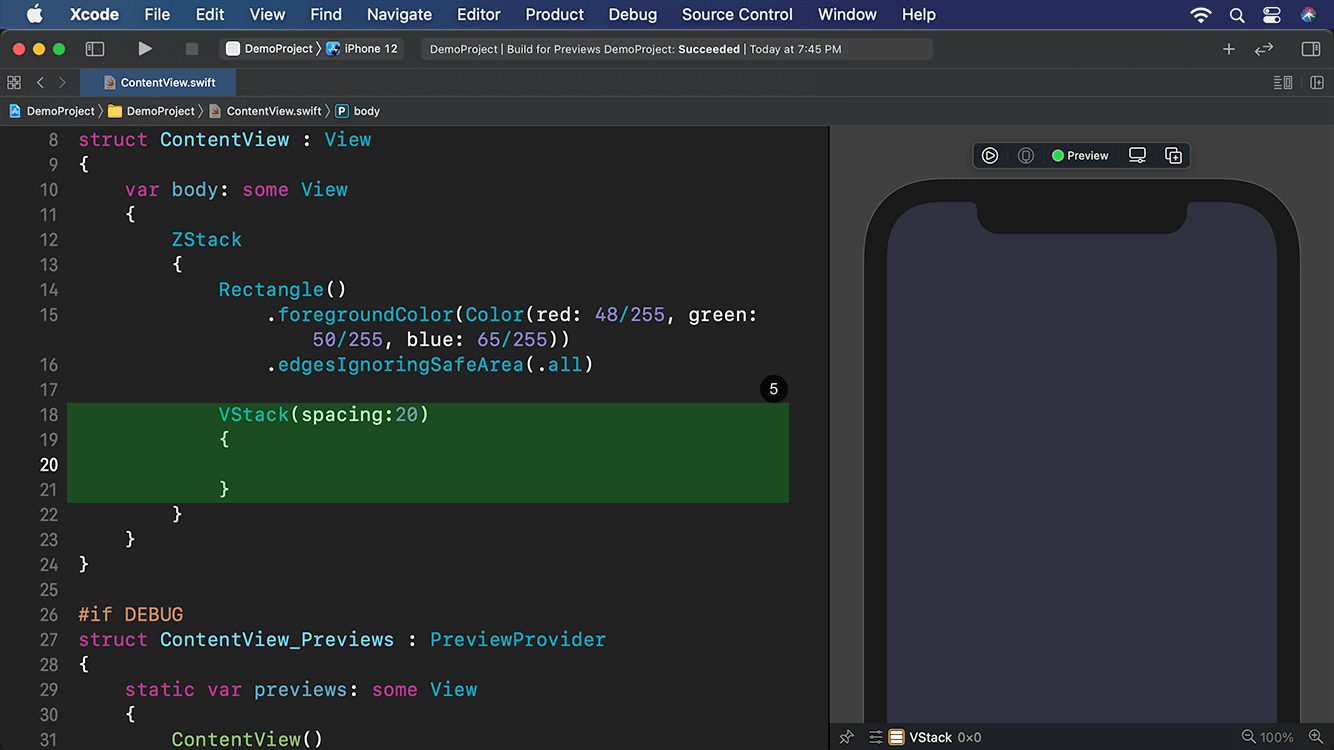
Task: Open the build status activity view
Action: pos(677,49)
